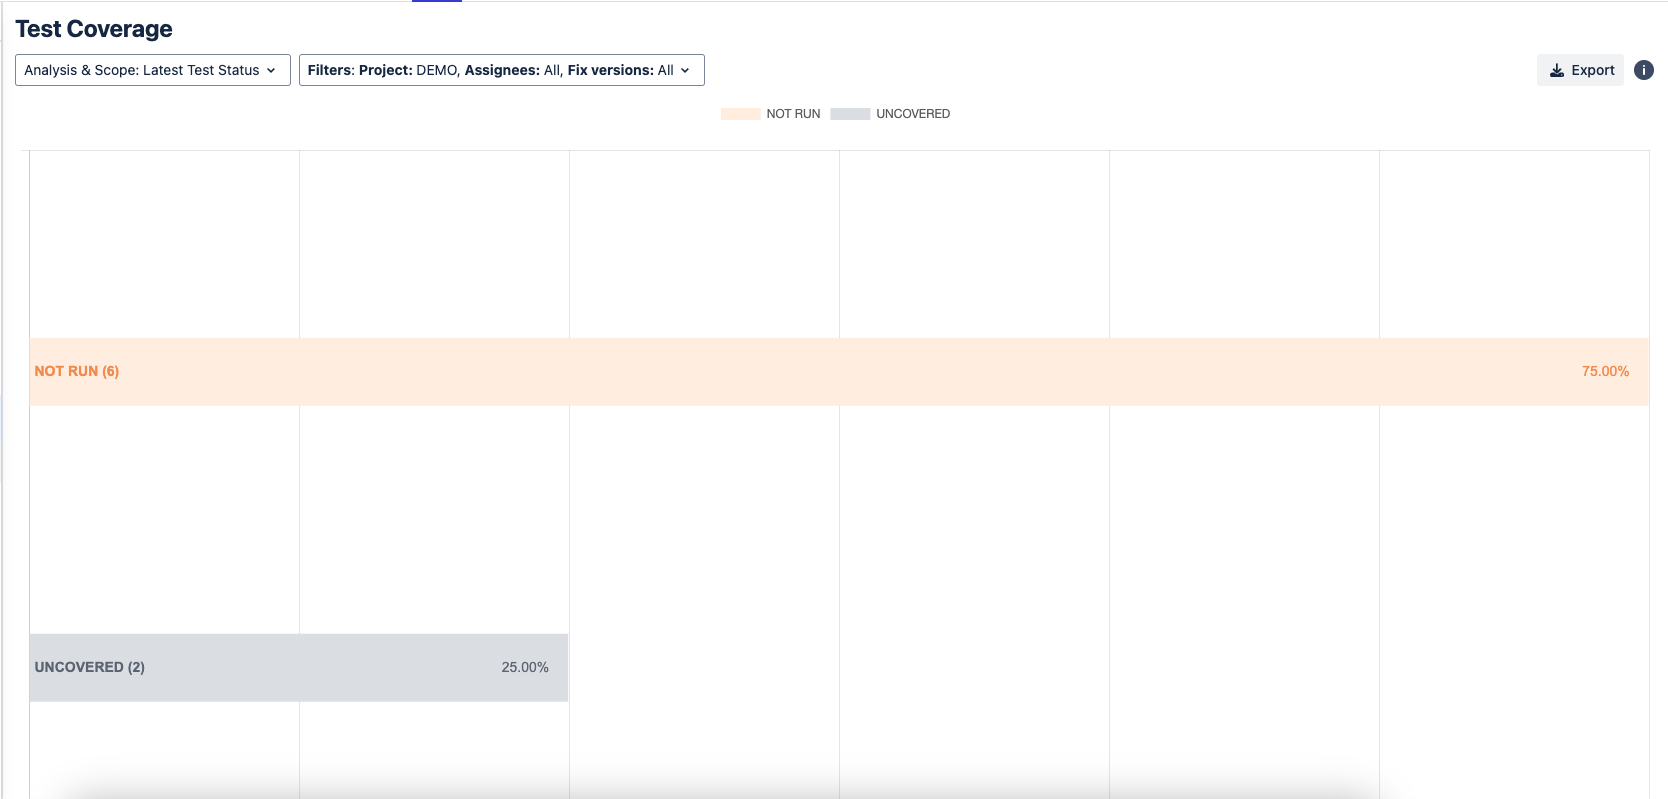Image resolution: width=1668 pixels, height=799 pixels.
Task: Select the NOT RUN (6) bar label
Action: (77, 371)
